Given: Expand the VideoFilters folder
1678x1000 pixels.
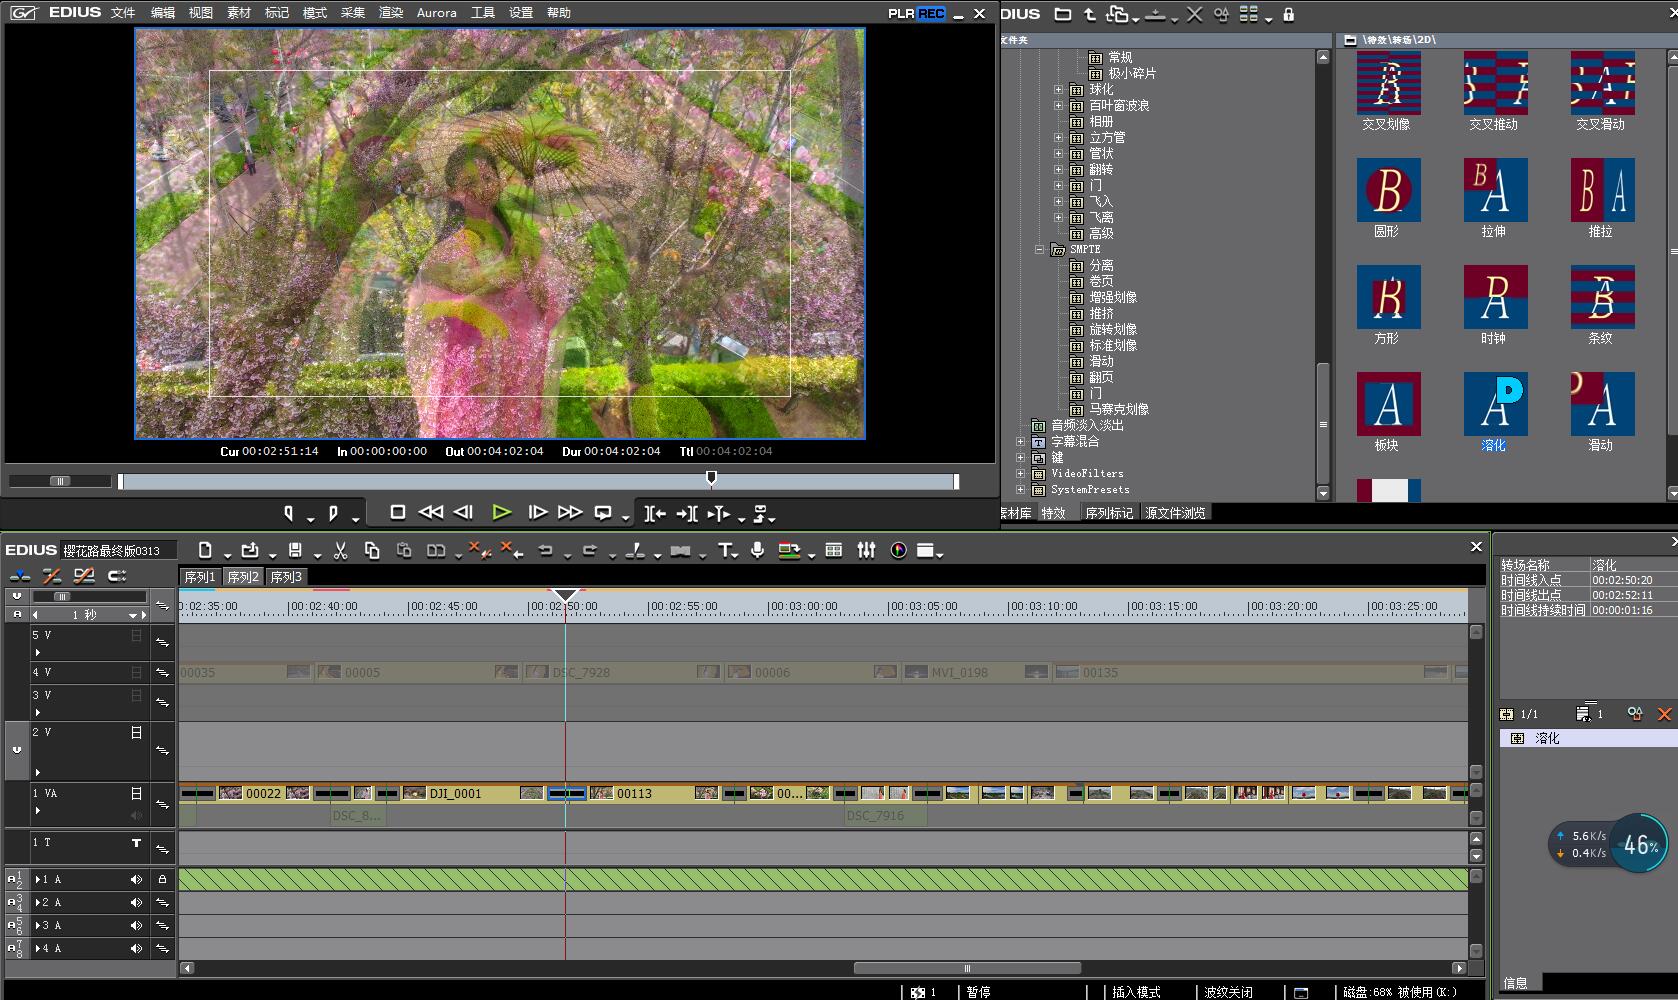Looking at the screenshot, I should [x=1020, y=473].
